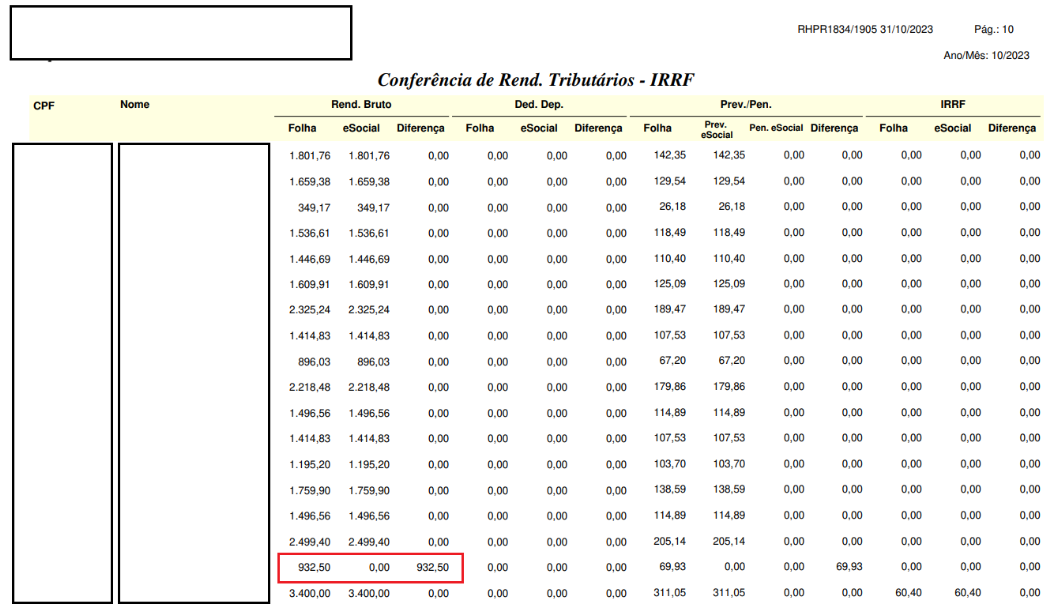The height and width of the screenshot is (608, 1058).
Task: Select the 2.325,24 Rend. Bruto eSocial value
Action: pos(369,310)
